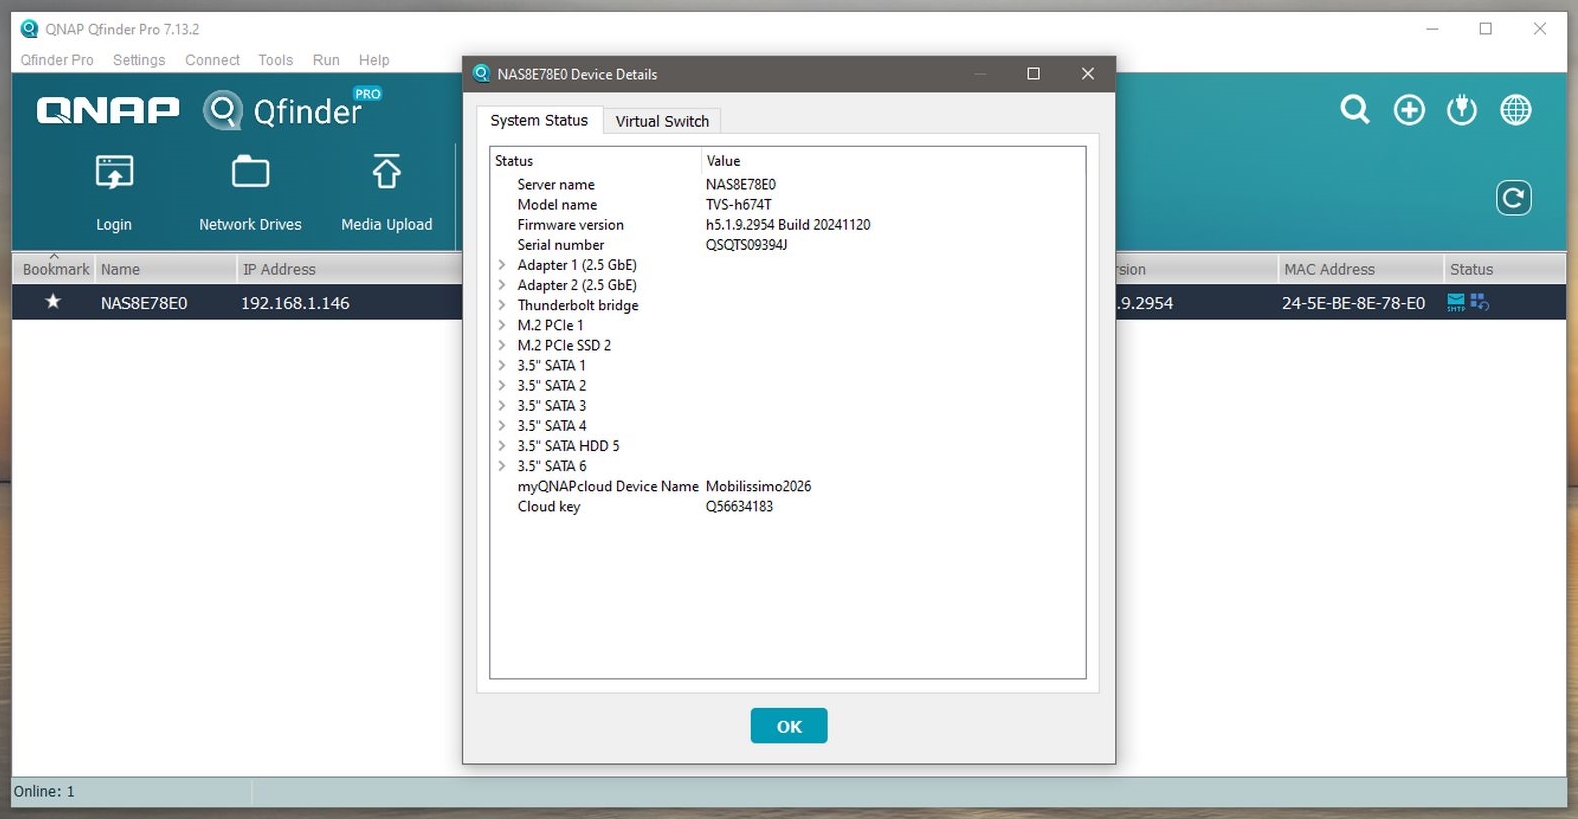Screen dimensions: 1578x819
Task: Click the Login icon in the toolbar
Action: (114, 174)
